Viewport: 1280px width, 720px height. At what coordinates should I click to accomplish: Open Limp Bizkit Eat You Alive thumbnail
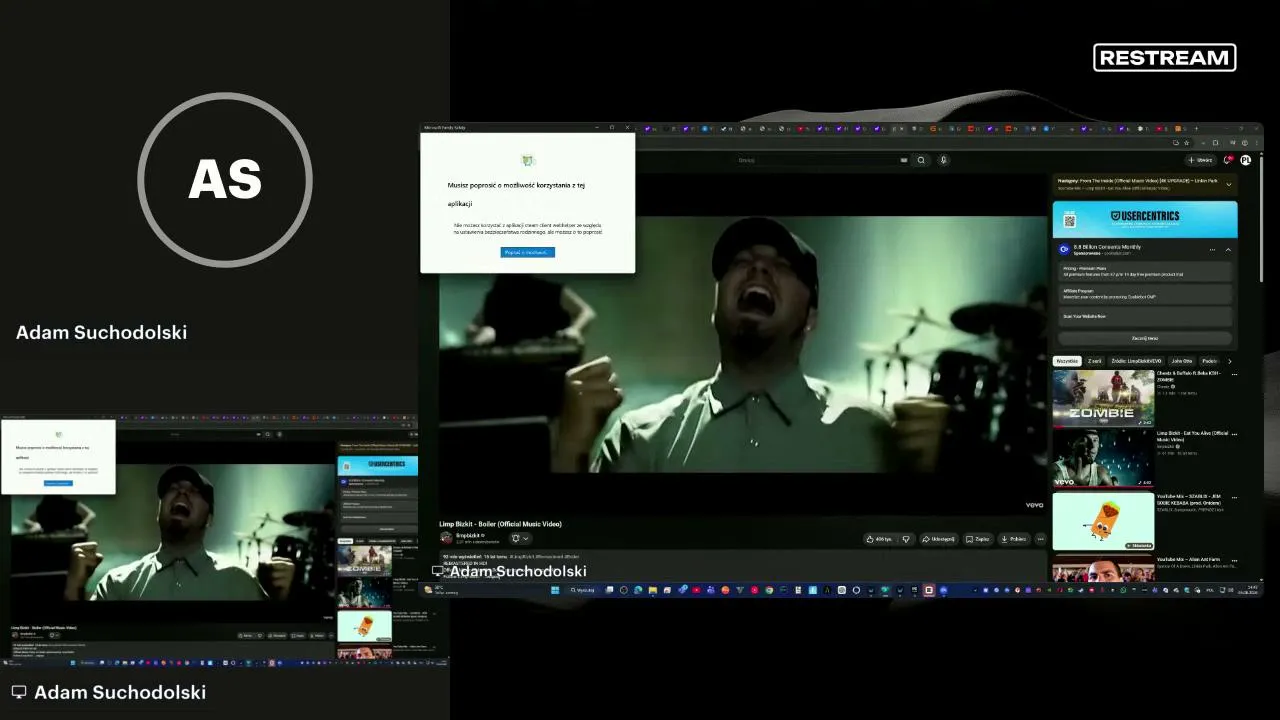pyautogui.click(x=1103, y=458)
